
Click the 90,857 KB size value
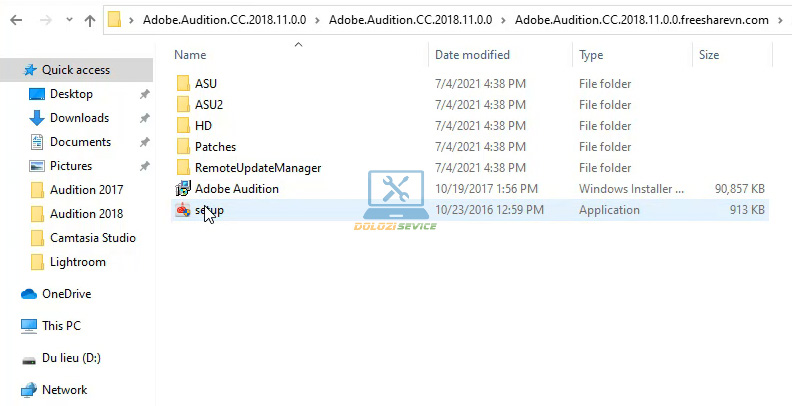[739, 188]
